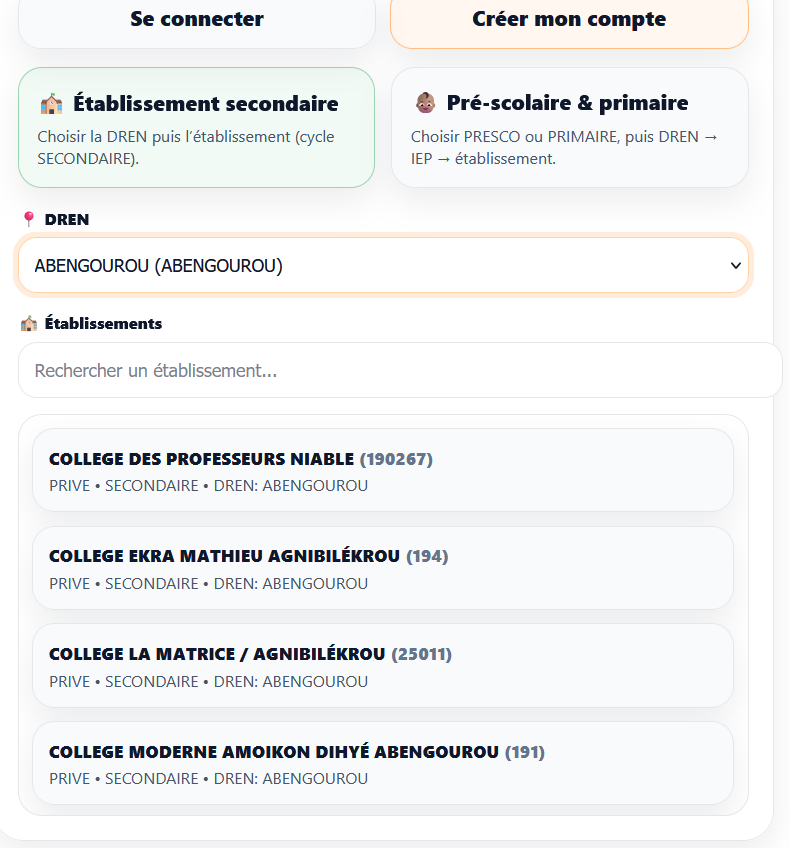Select the Établissement secondaire option card
Image resolution: width=790 pixels, height=848 pixels.
196,127
